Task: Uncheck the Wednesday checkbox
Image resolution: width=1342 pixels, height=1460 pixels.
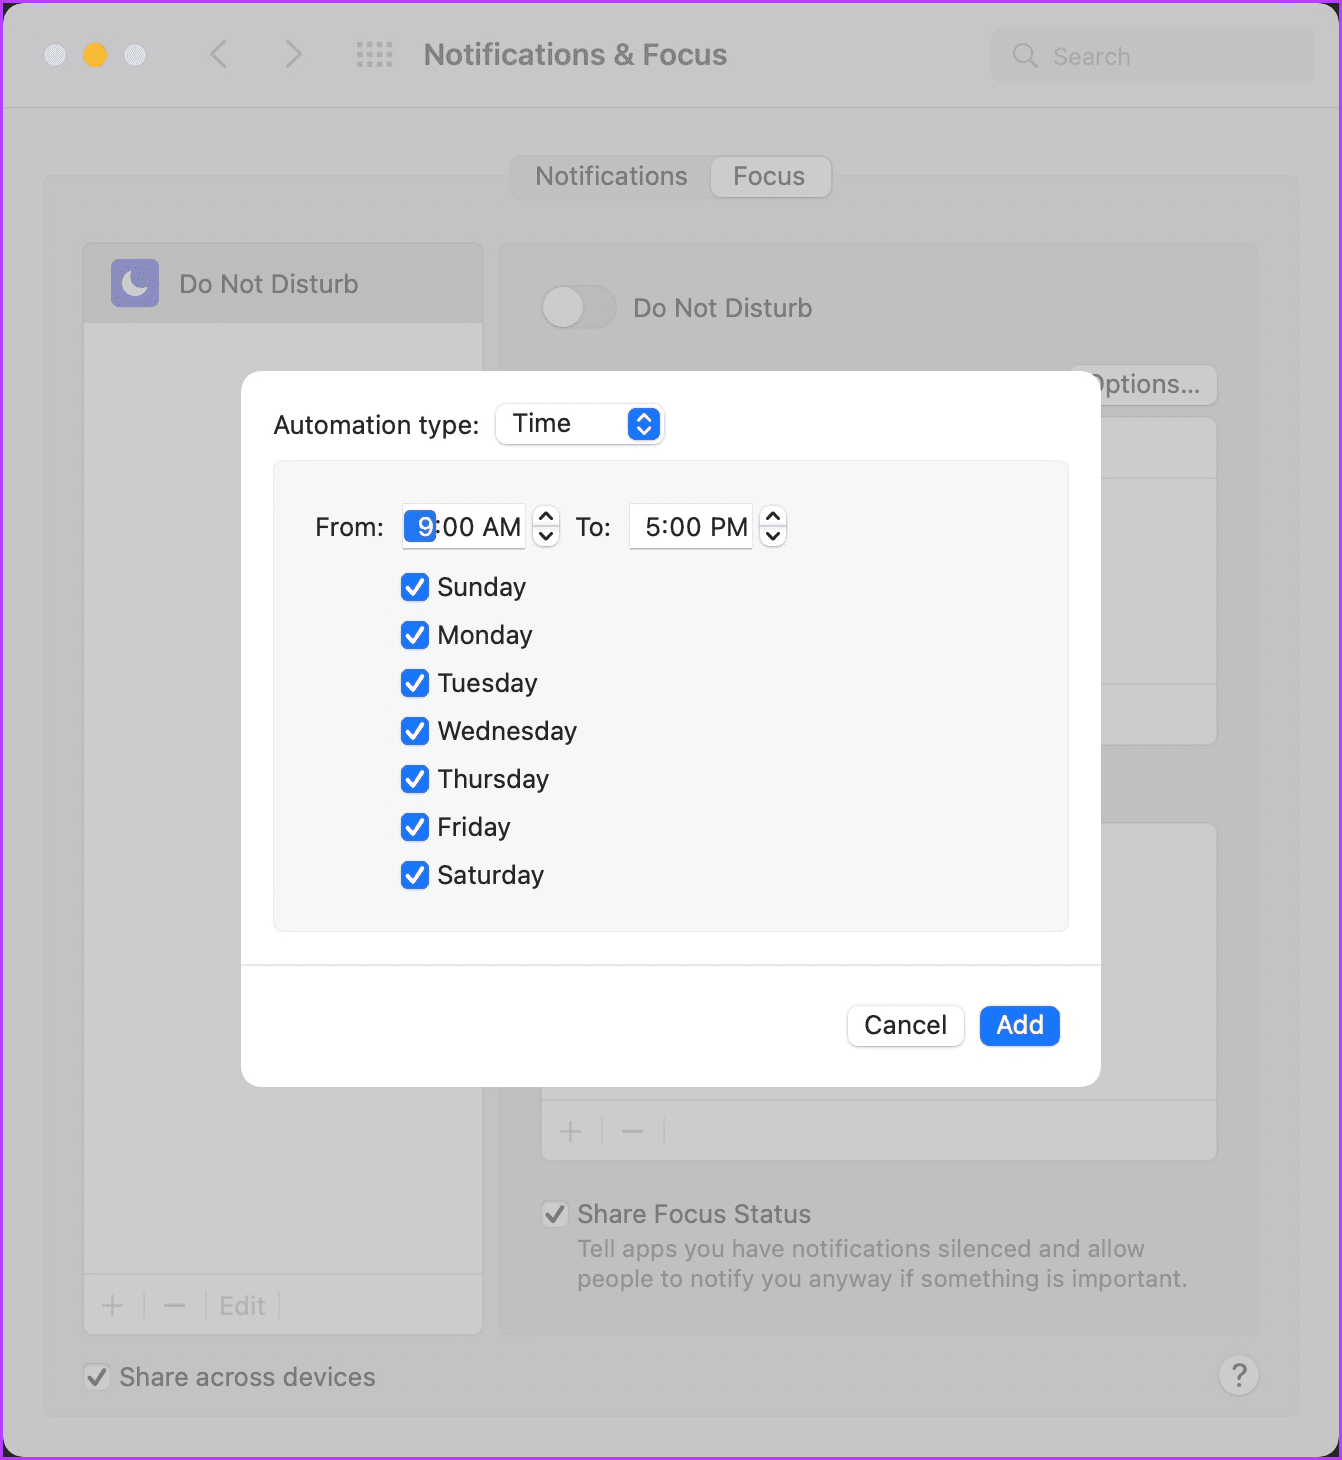Action: (415, 731)
